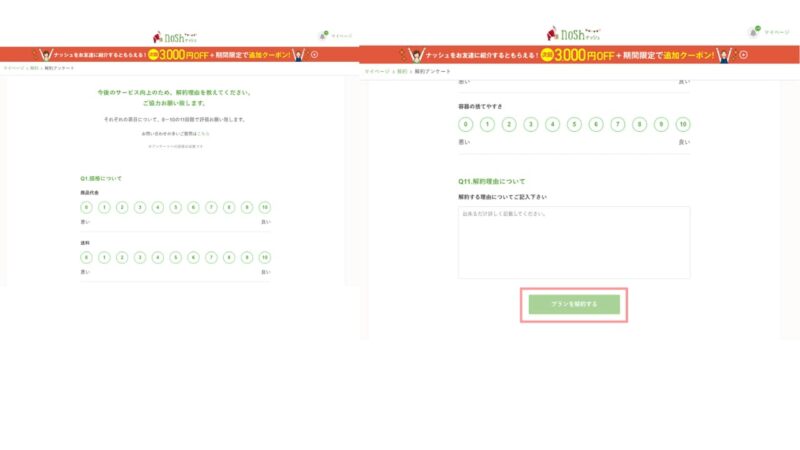Open the notification bell on the Q1 page
800x450 pixels.
click(323, 36)
